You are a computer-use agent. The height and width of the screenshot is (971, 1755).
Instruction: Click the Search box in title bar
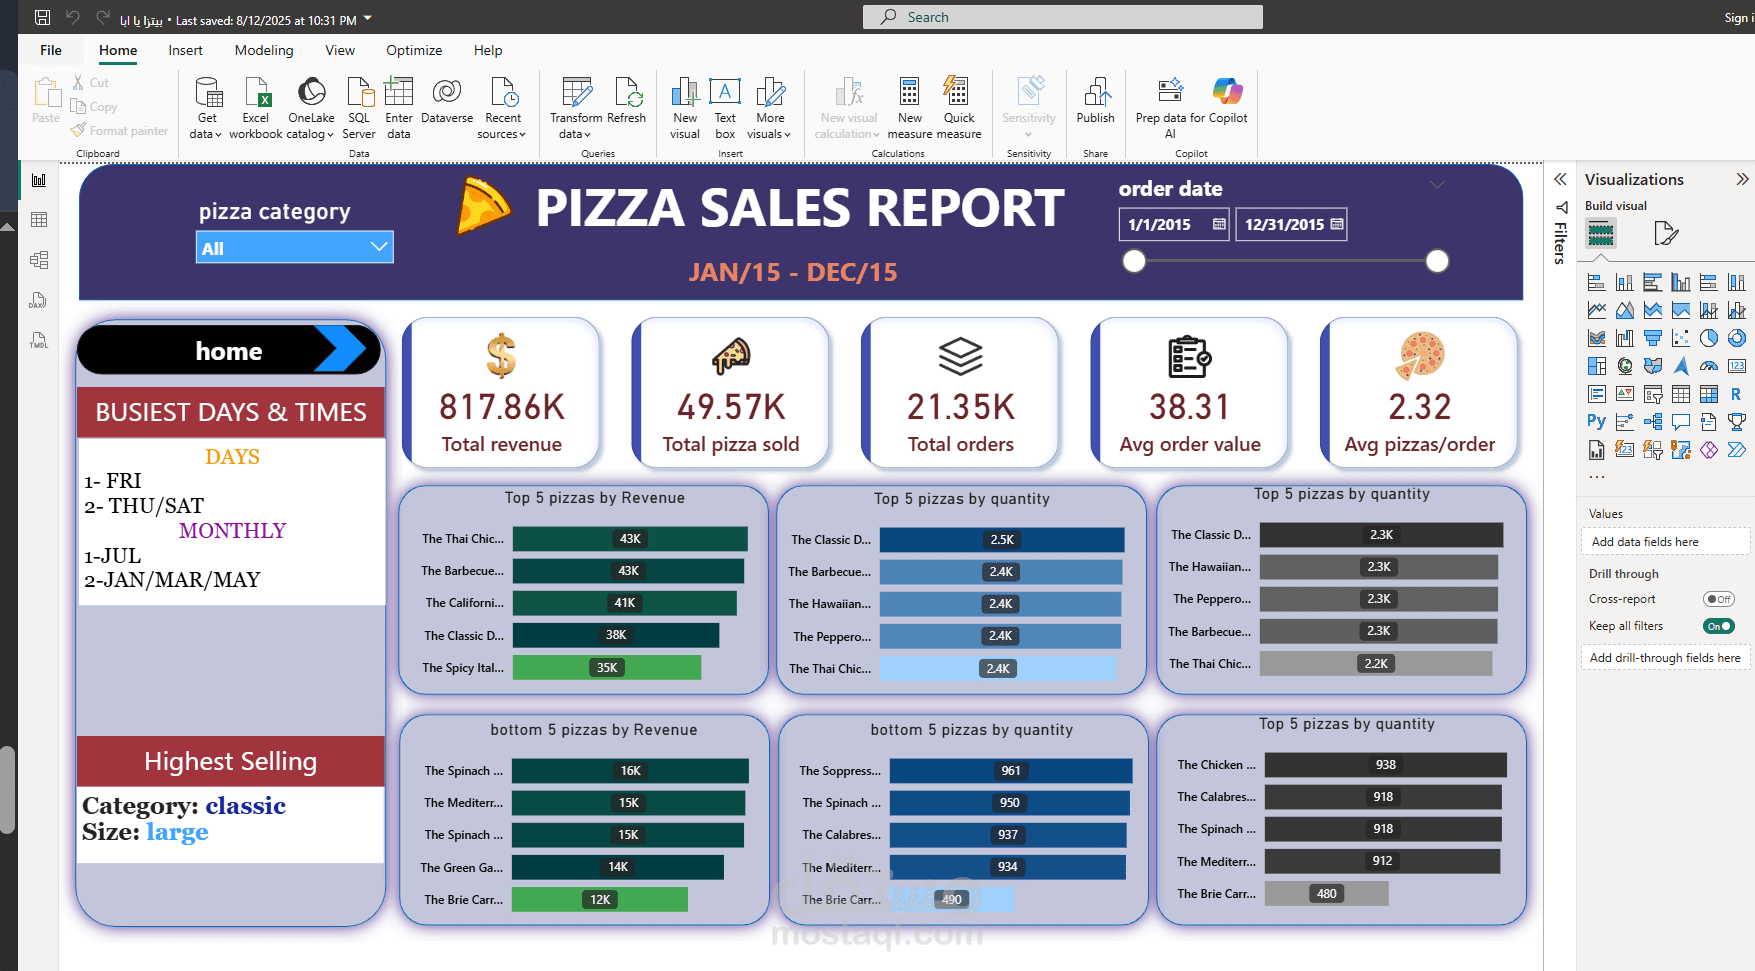tap(1063, 17)
